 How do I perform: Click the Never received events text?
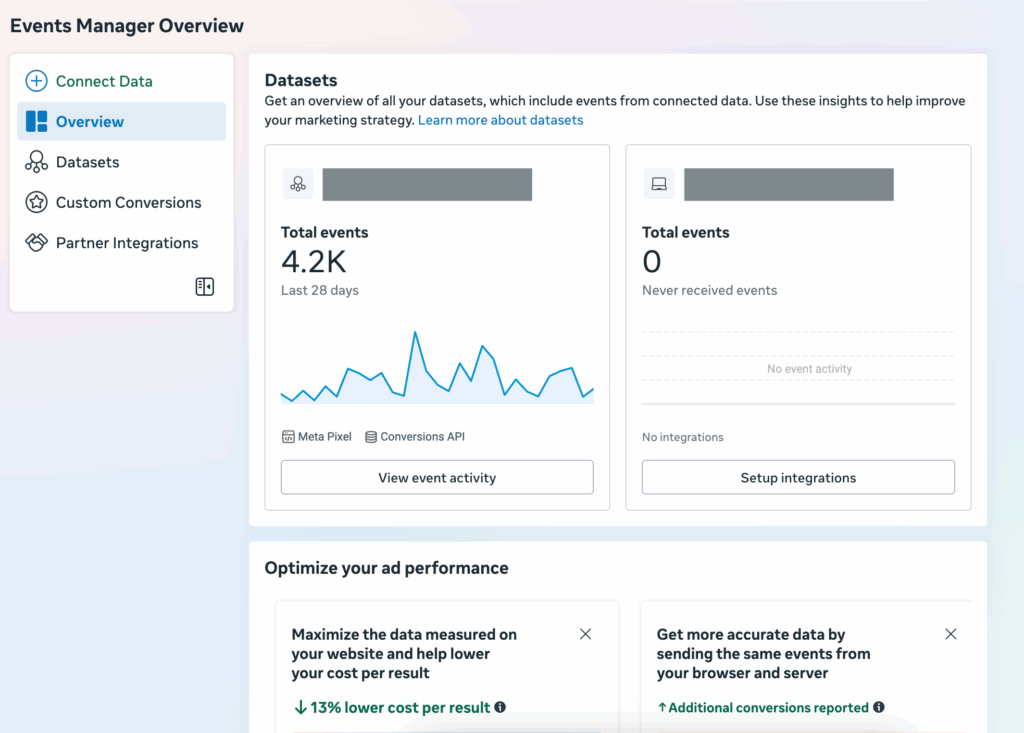pos(709,291)
